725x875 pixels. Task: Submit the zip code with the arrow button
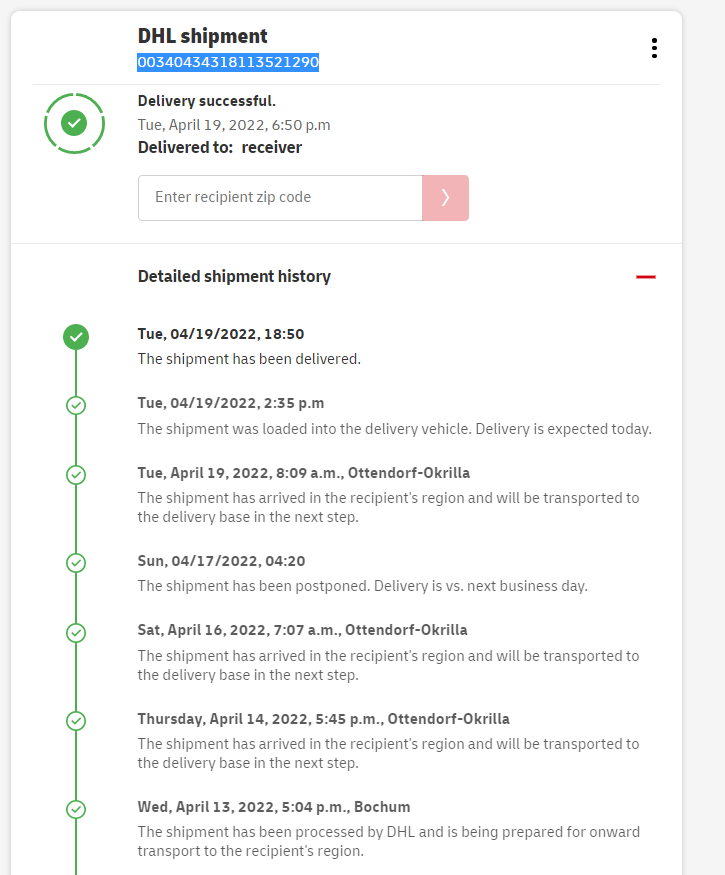point(445,198)
